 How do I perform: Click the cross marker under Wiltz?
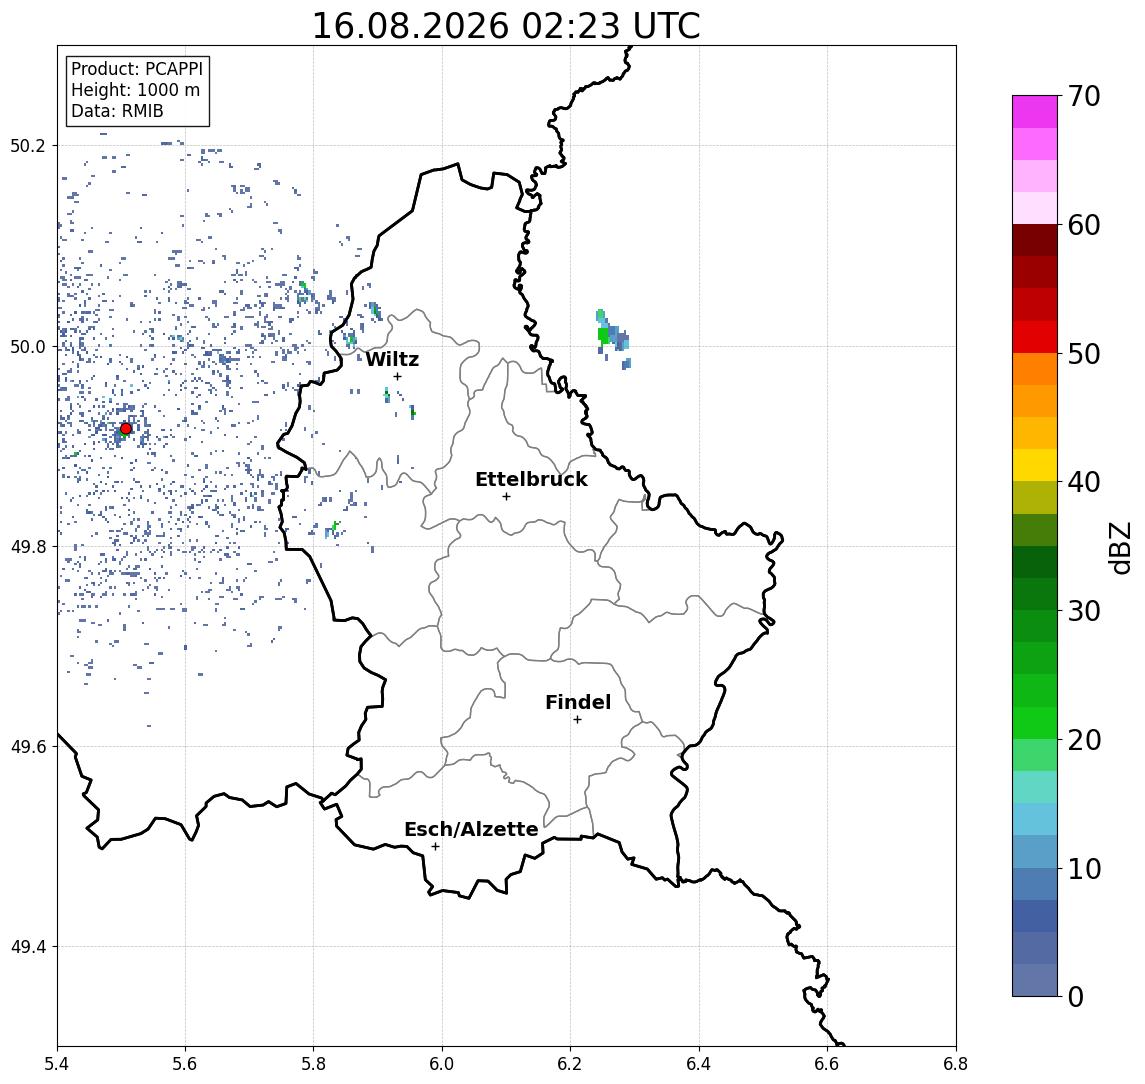point(397,377)
